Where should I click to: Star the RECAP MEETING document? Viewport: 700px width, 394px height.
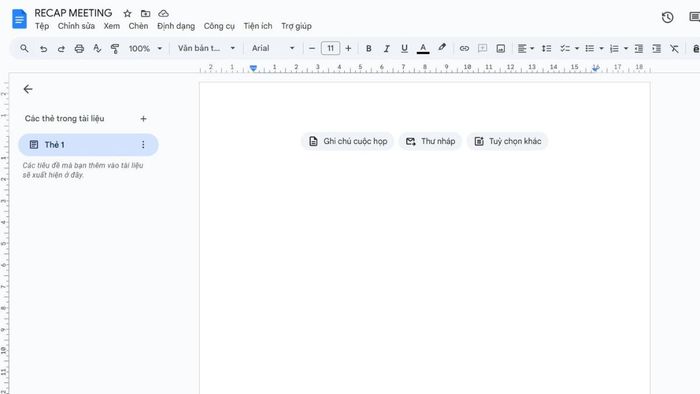point(127,13)
